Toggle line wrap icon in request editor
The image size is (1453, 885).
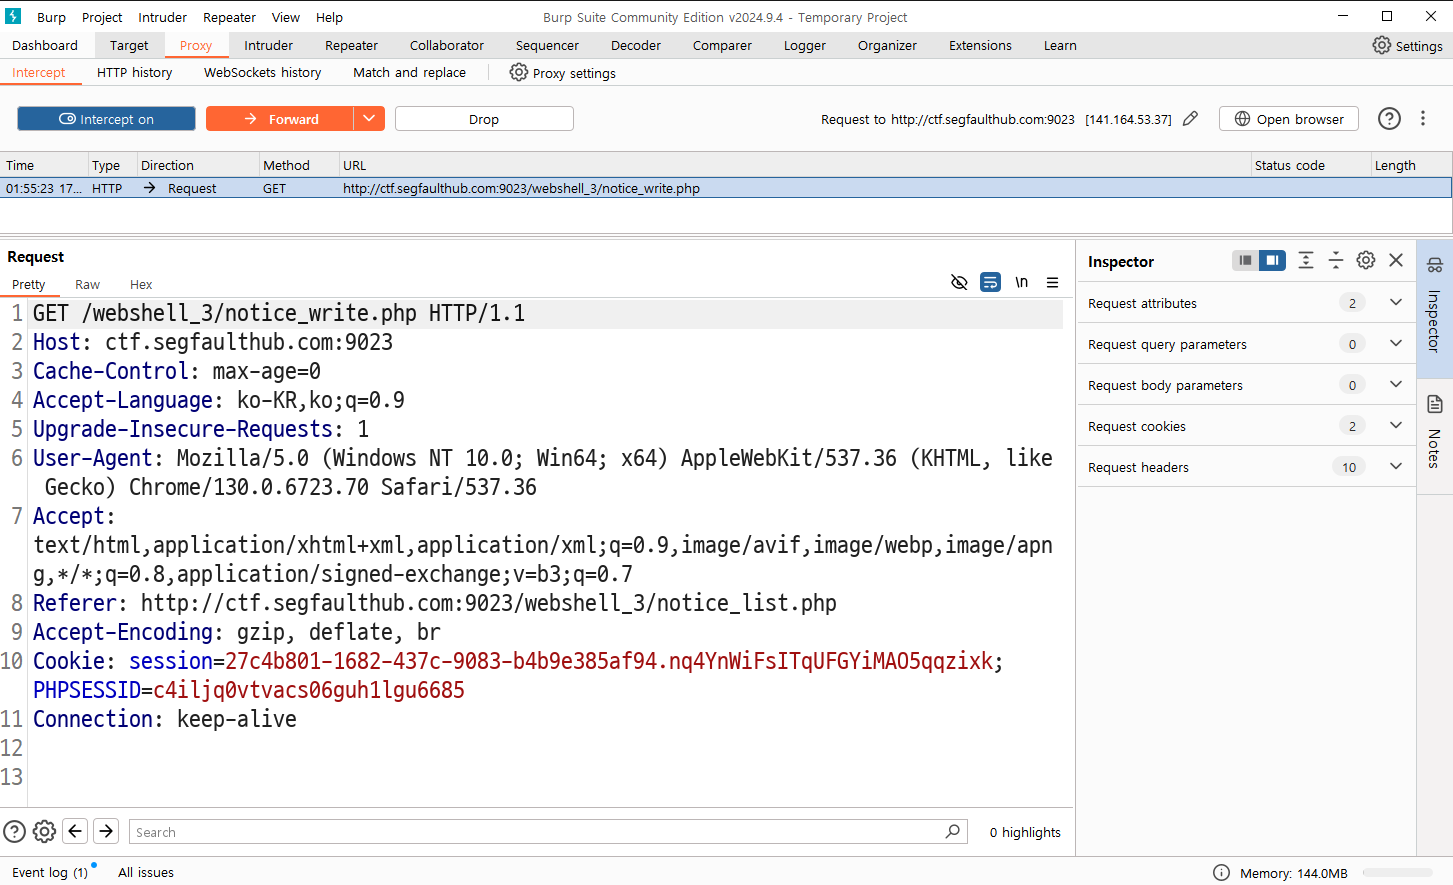point(990,282)
